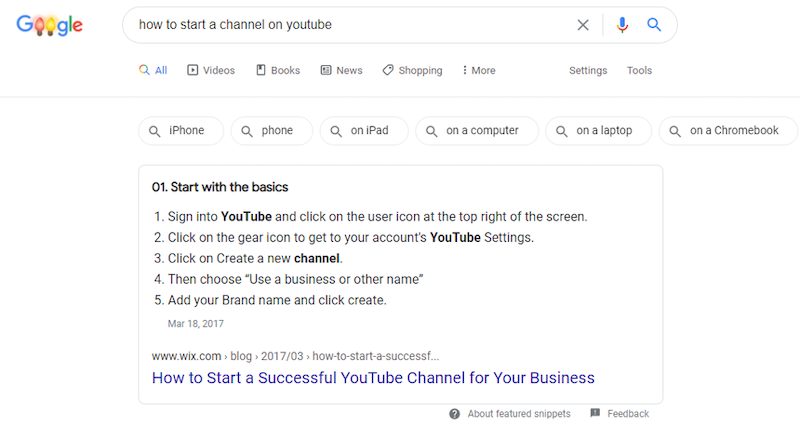This screenshot has width=800, height=438.
Task: Choose the "on a laptop" suggestion chip
Action: pyautogui.click(x=598, y=131)
